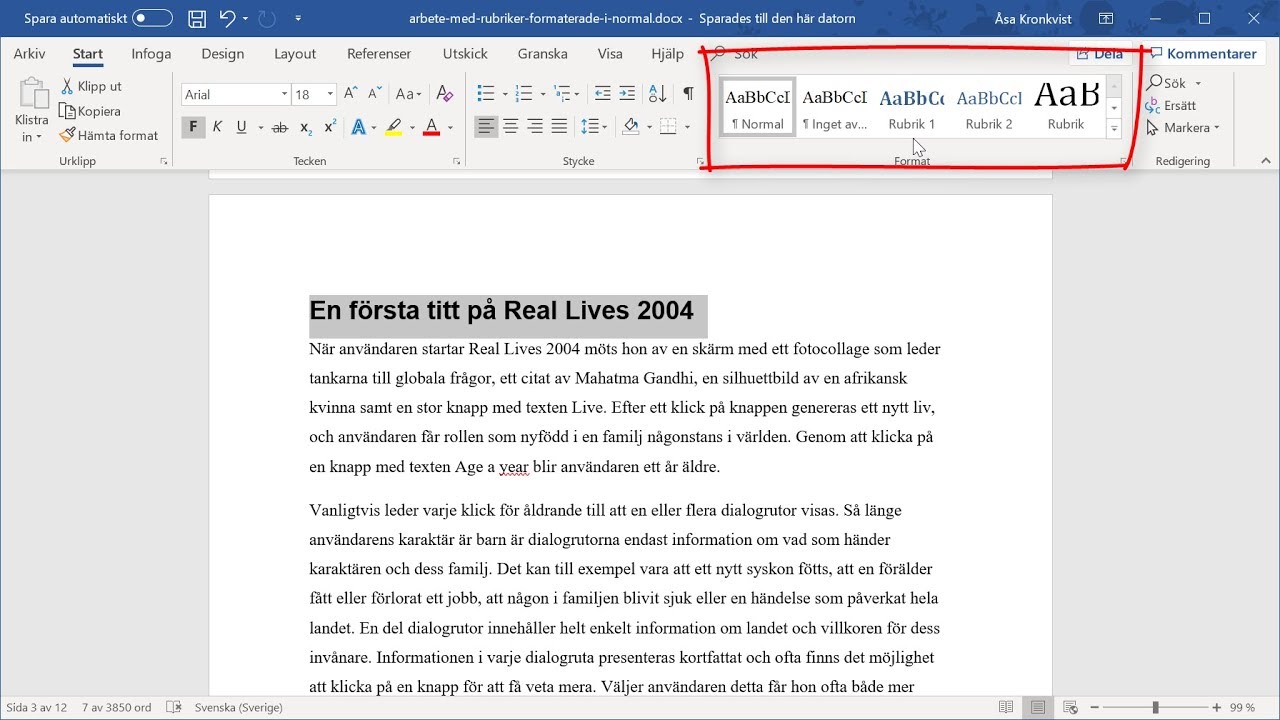Screen dimensions: 1280x720
Task: Open the Arial font name dropdown
Action: coord(284,94)
